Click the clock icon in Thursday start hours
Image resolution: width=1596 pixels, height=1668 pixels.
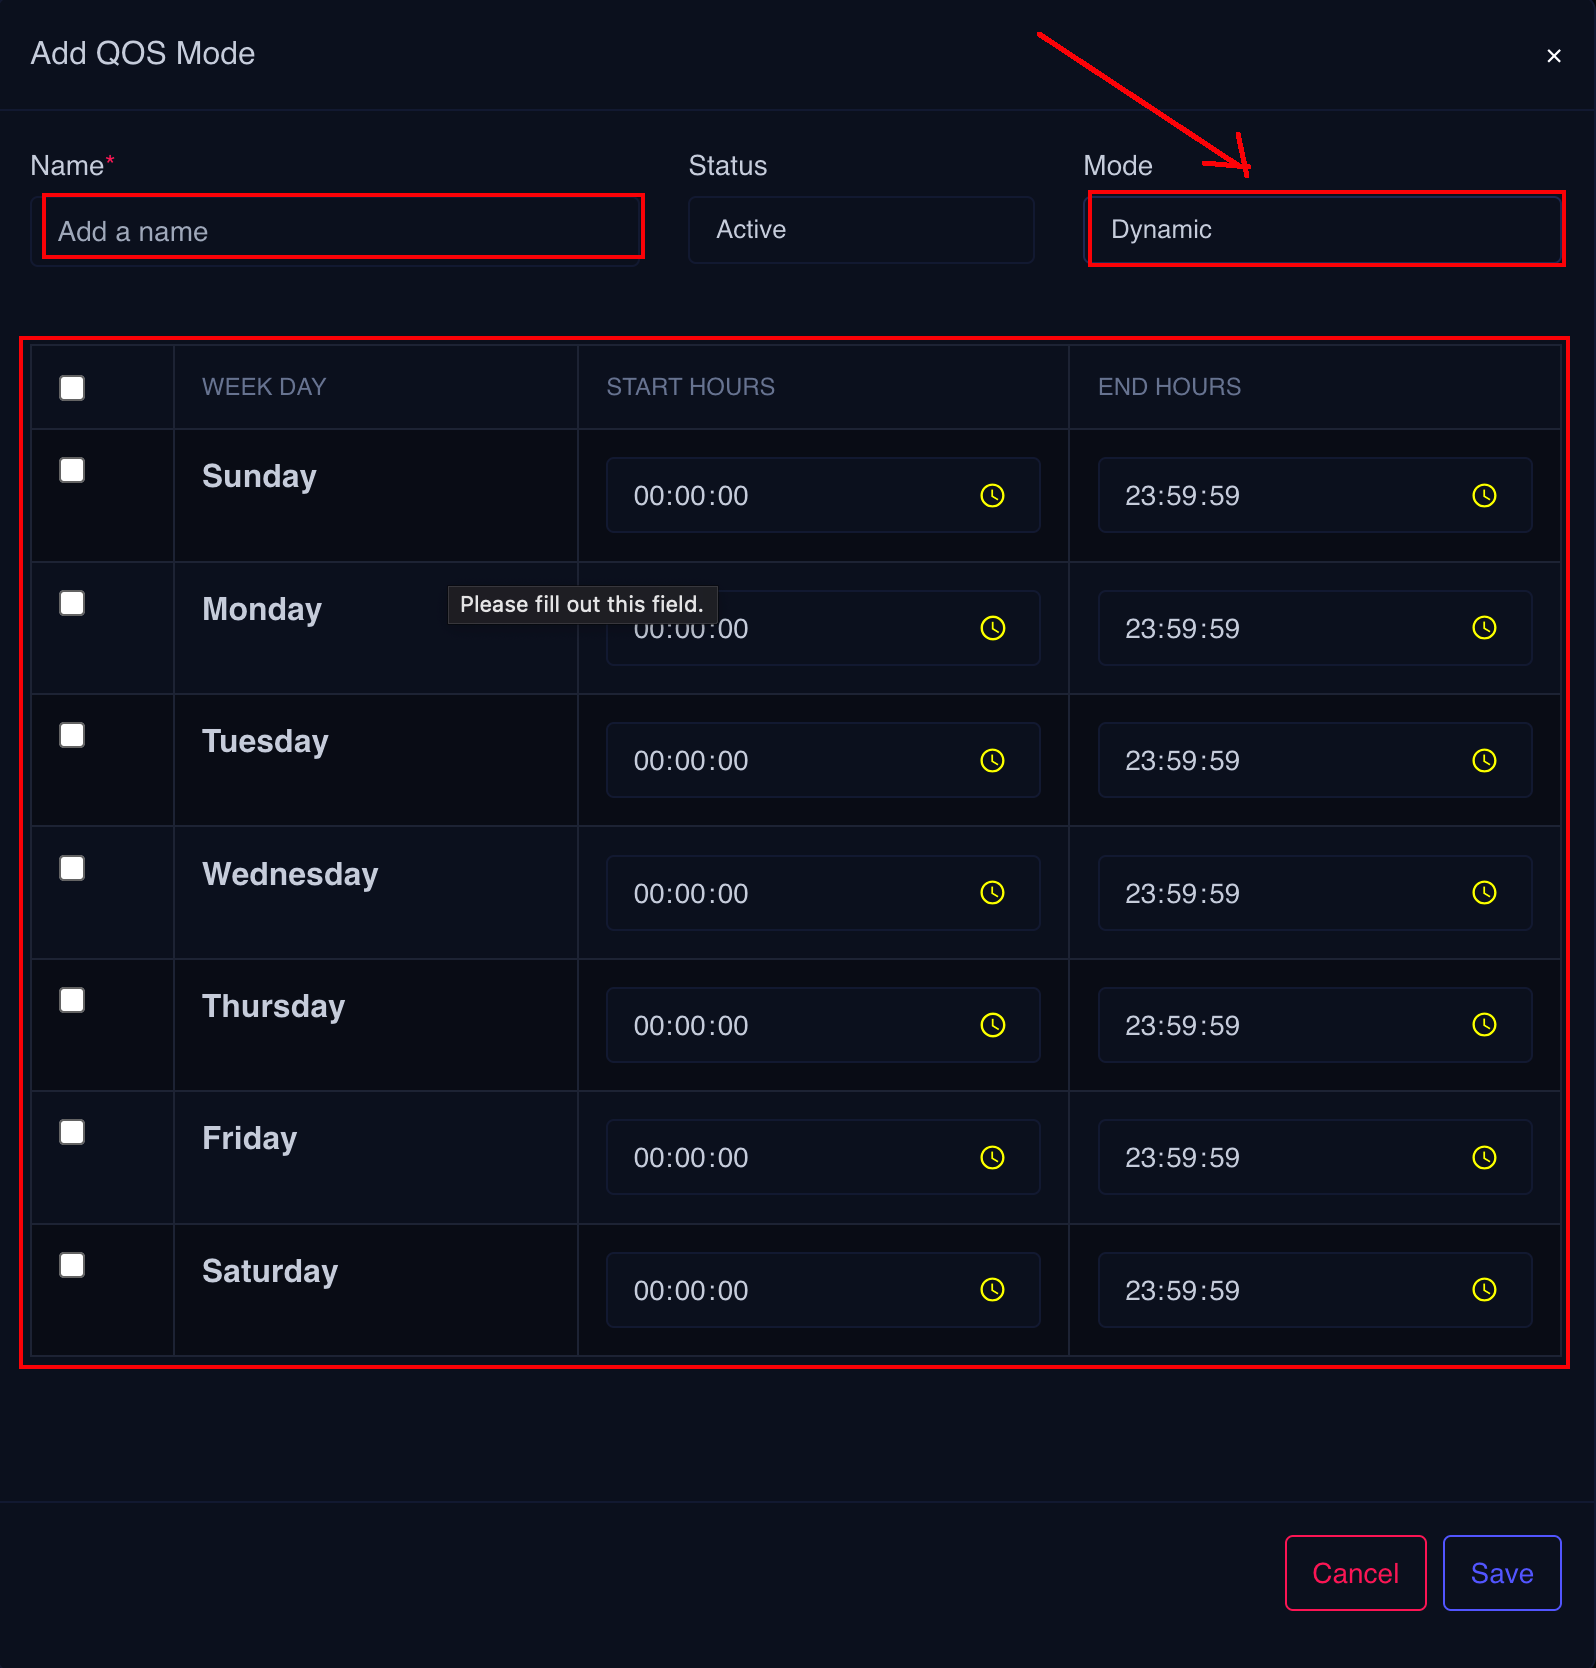point(992,1025)
